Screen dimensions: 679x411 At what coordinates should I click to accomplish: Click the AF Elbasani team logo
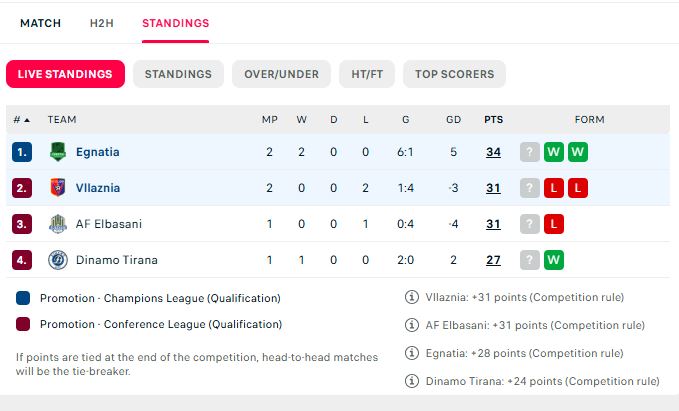[58, 224]
